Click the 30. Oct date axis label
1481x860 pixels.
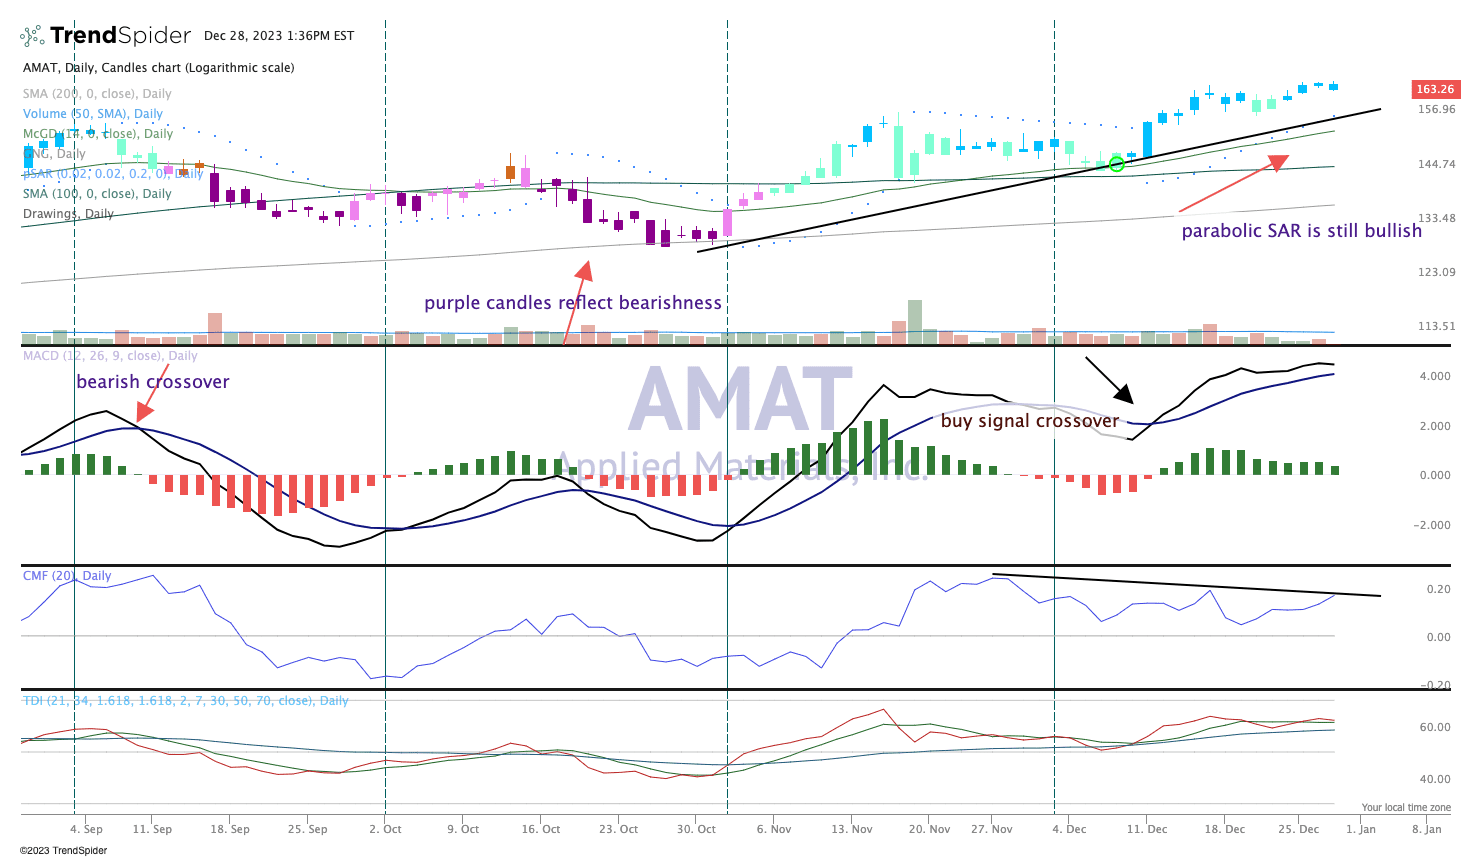[696, 829]
